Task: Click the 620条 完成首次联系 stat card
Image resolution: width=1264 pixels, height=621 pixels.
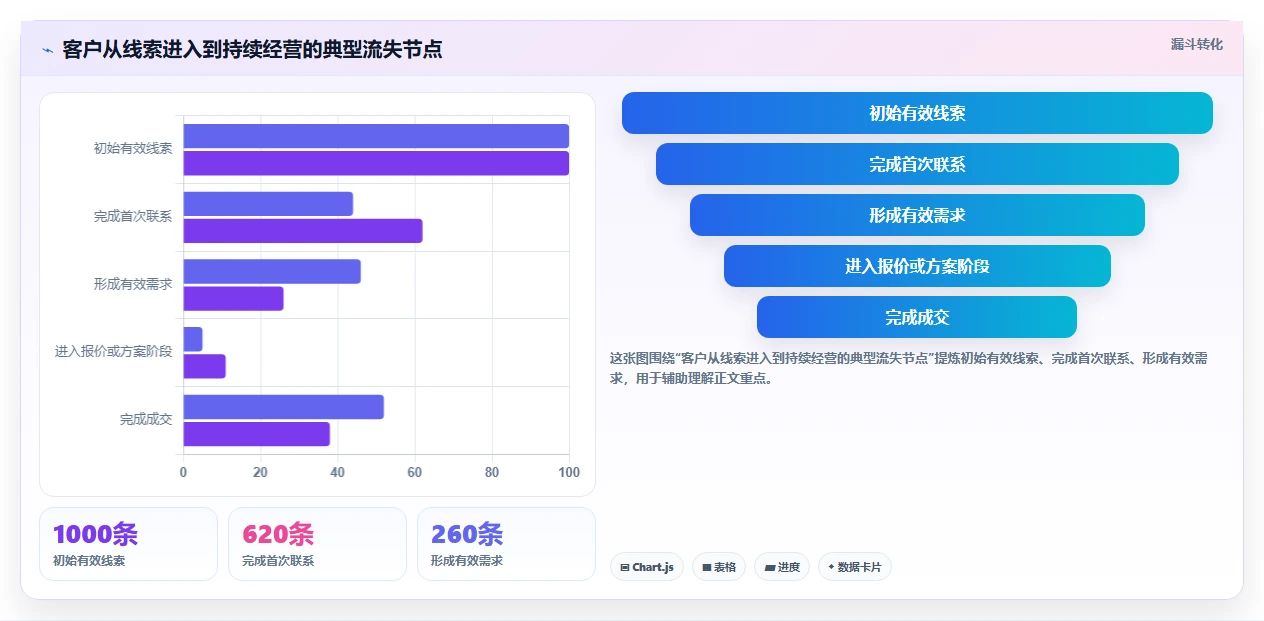Action: pyautogui.click(x=317, y=544)
